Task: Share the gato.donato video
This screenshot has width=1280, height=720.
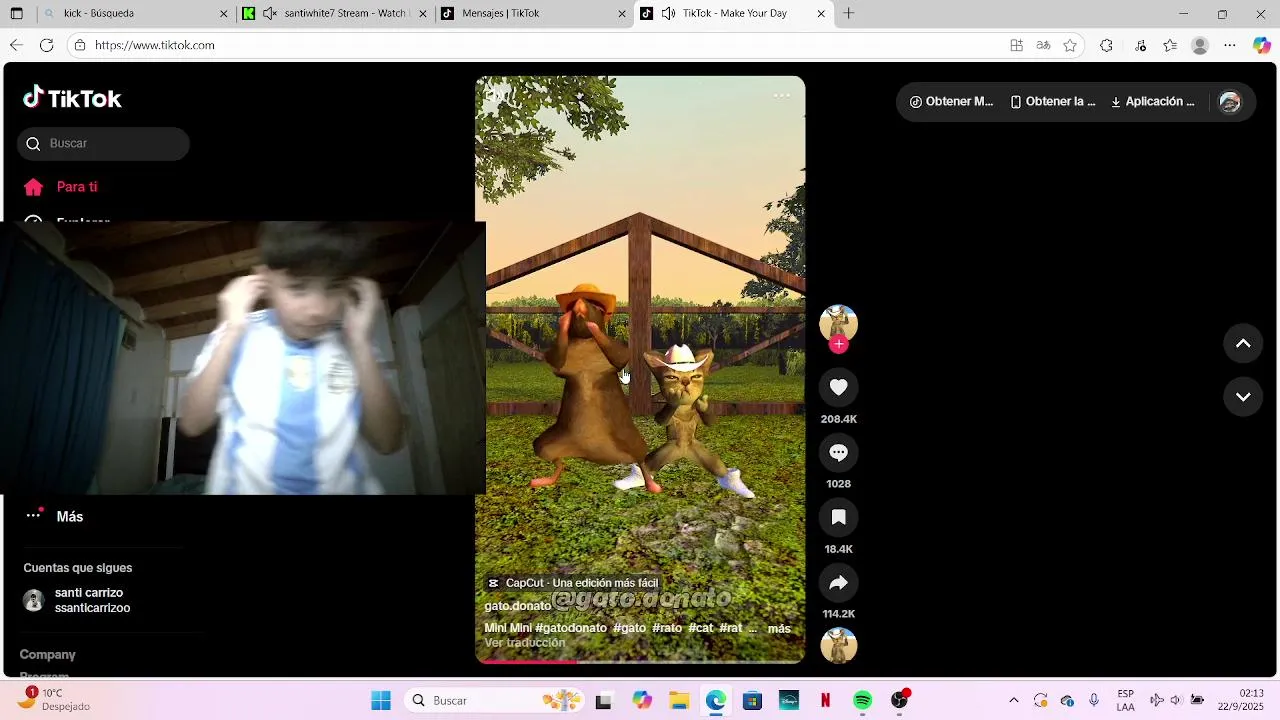Action: (838, 582)
